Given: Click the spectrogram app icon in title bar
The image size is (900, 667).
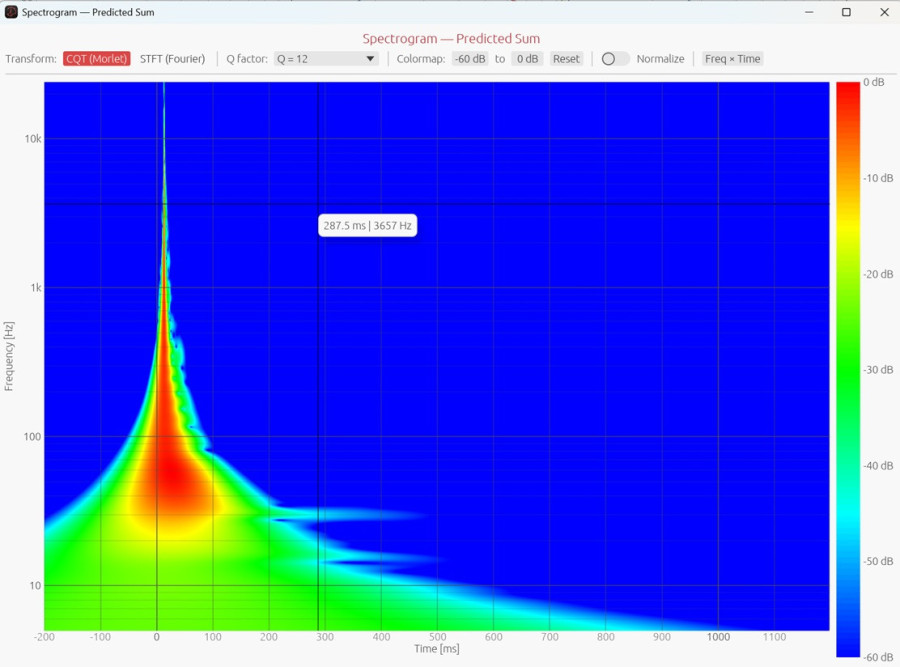Looking at the screenshot, I should tap(11, 12).
